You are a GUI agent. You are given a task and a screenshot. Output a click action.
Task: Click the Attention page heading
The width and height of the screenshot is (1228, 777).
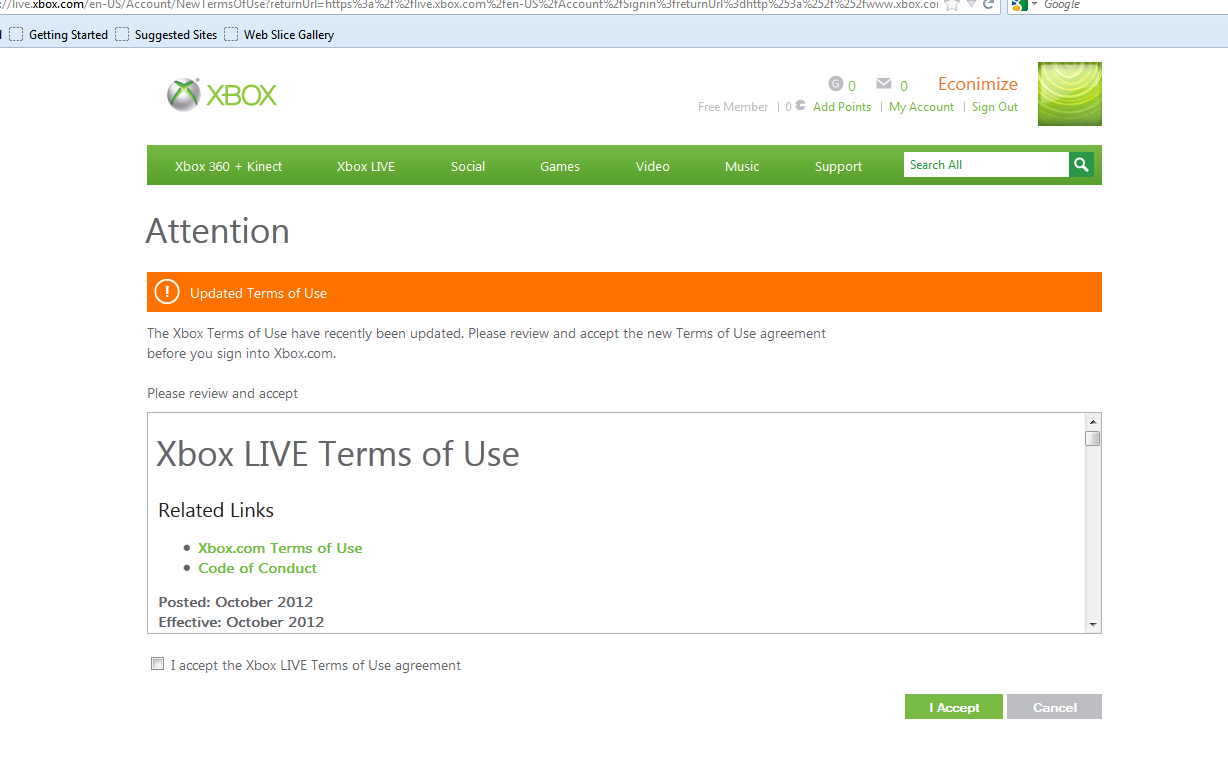pyautogui.click(x=218, y=231)
